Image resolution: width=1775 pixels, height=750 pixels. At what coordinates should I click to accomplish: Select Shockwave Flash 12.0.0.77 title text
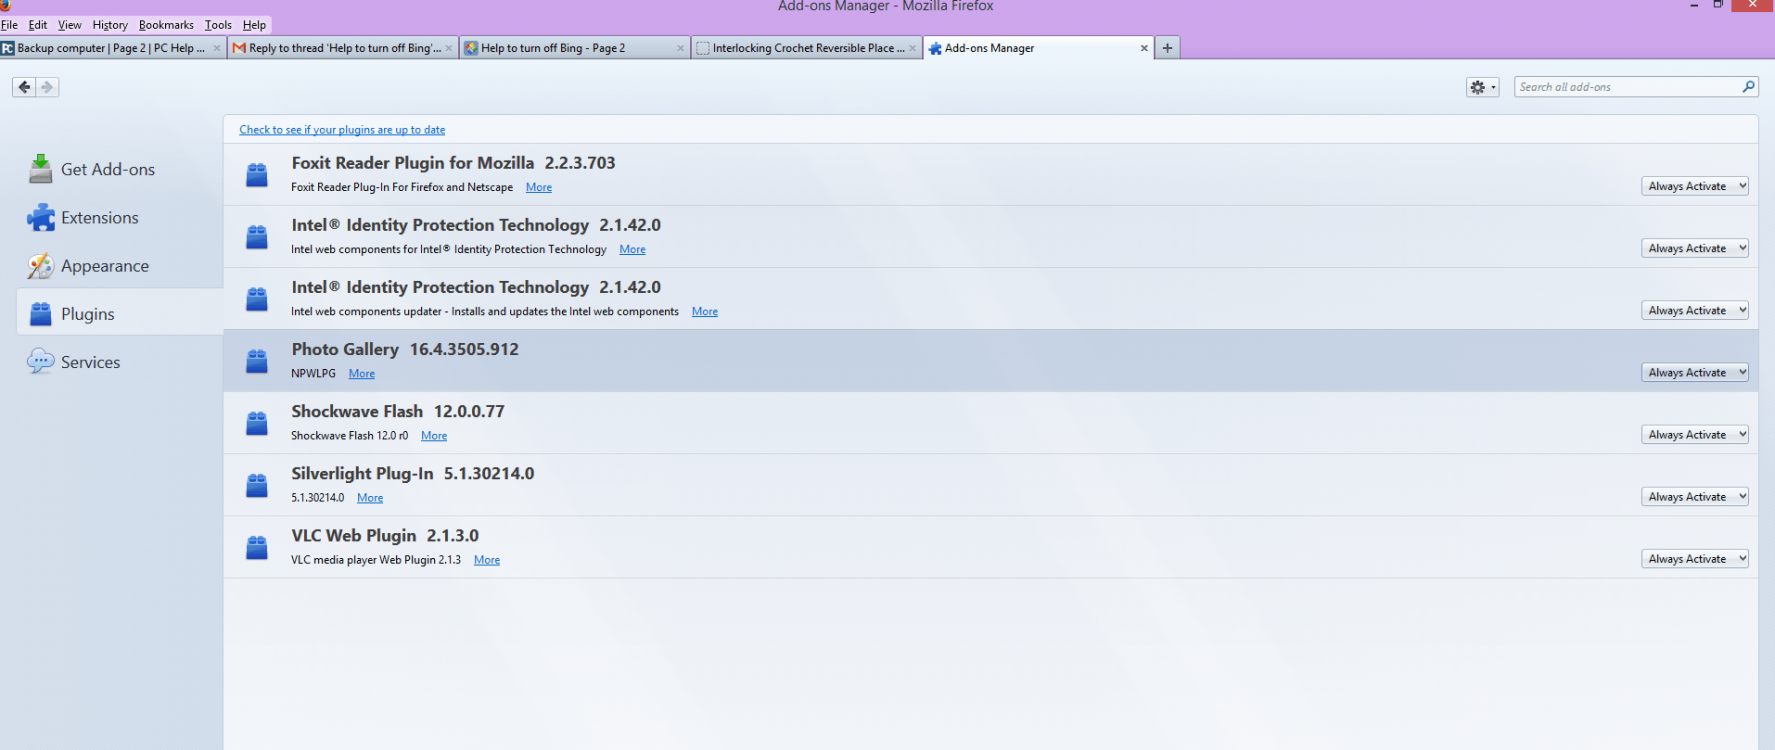(398, 411)
